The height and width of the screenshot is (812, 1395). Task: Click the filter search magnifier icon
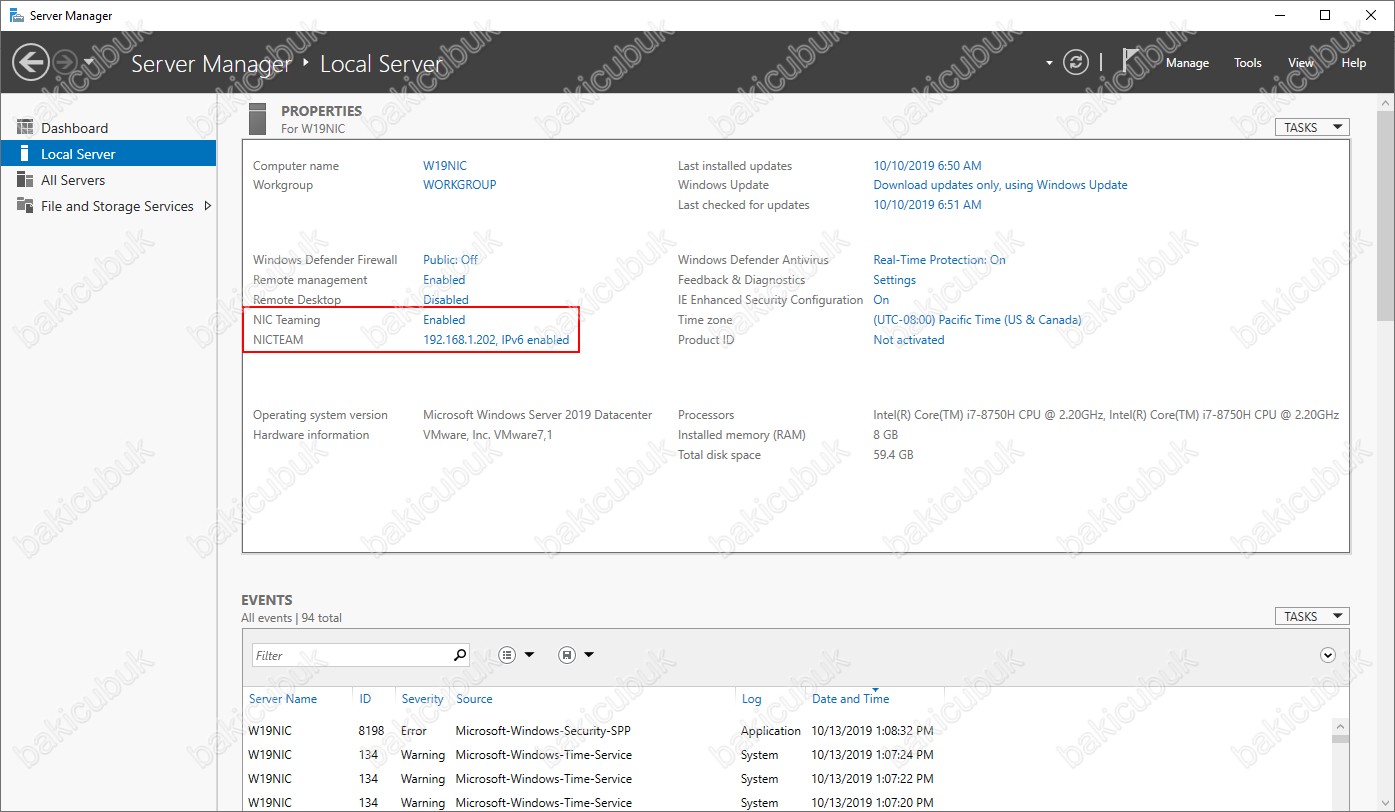(460, 655)
